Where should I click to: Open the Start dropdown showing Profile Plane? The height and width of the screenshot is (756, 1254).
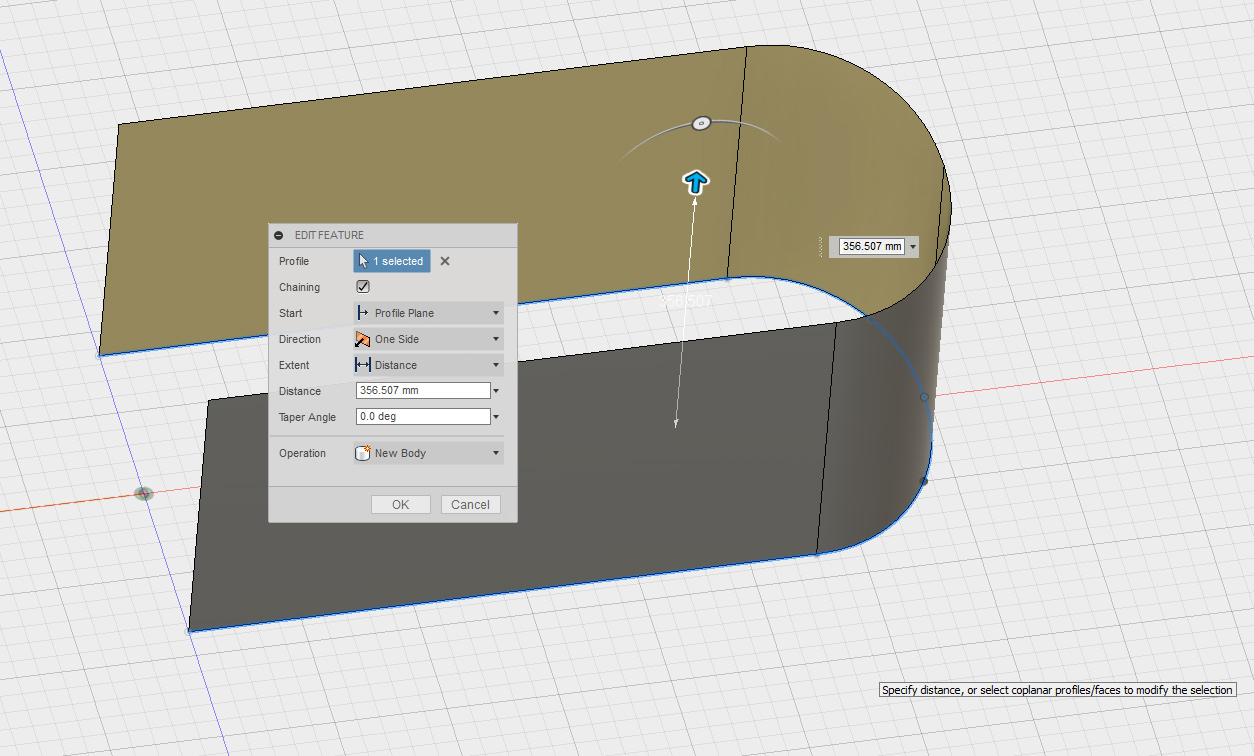pos(429,313)
